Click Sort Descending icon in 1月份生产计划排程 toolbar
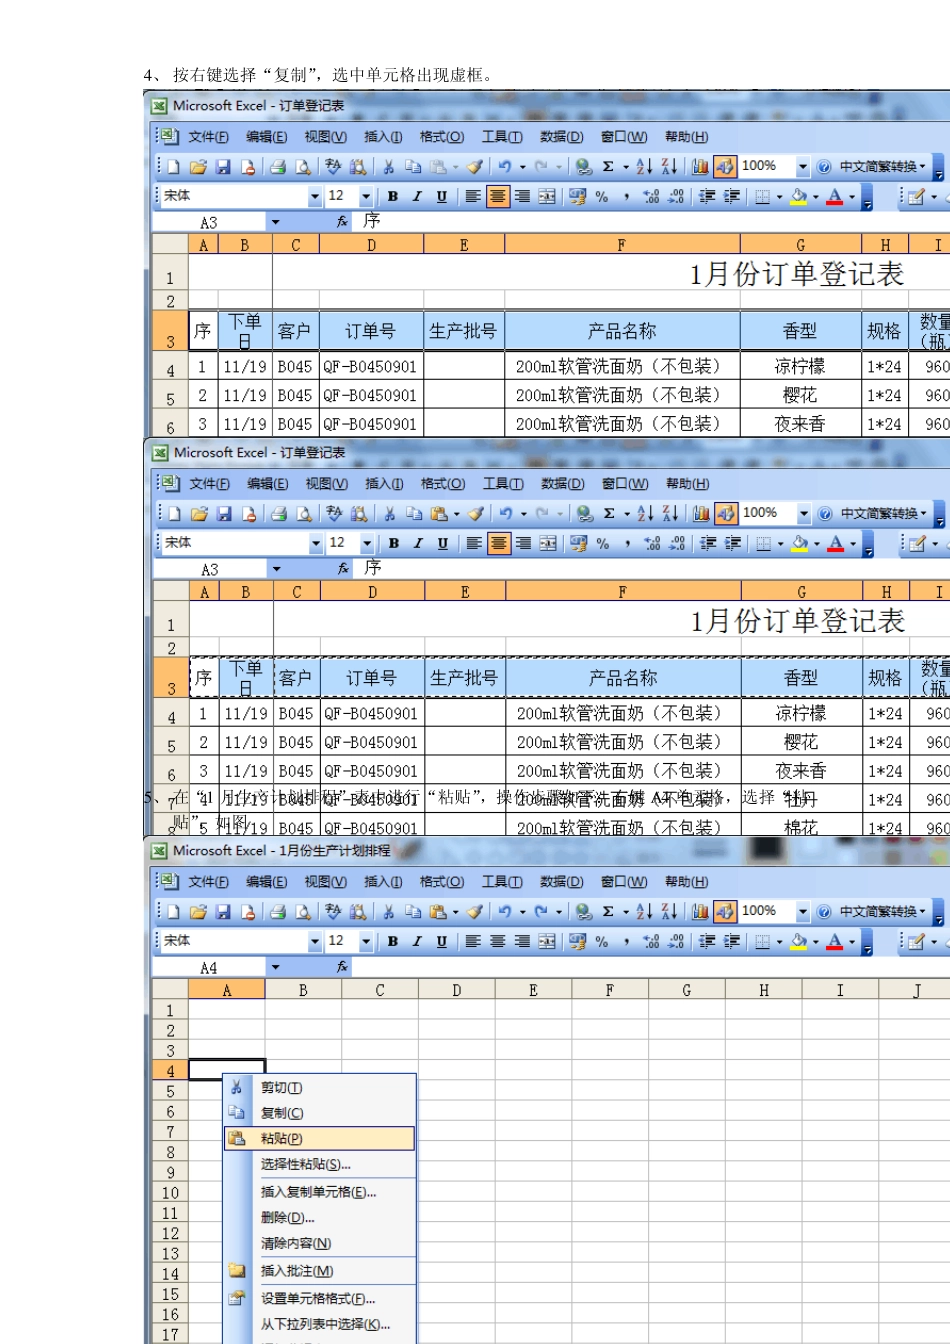This screenshot has height=1344, width=950. (x=669, y=911)
